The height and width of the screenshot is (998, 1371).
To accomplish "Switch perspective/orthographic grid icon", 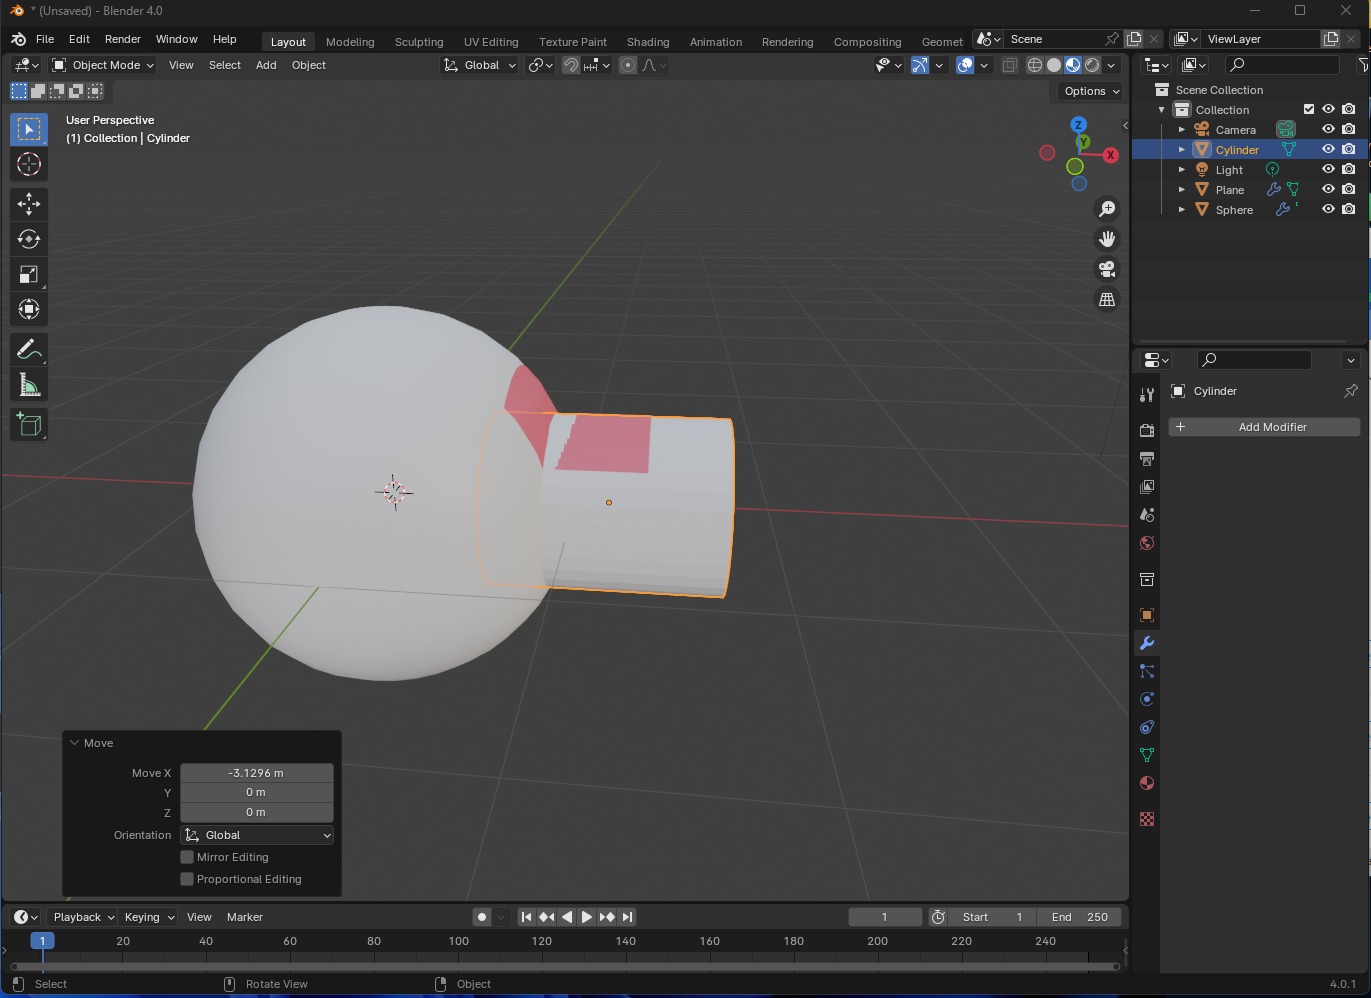I will pos(1107,299).
